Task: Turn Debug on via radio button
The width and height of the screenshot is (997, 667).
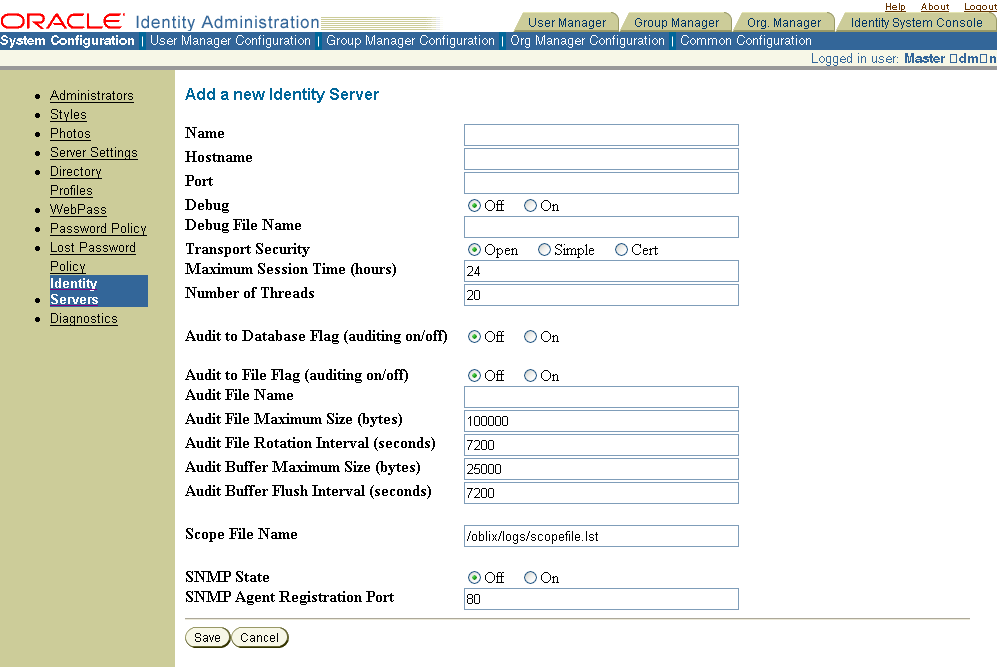Action: click(x=531, y=206)
